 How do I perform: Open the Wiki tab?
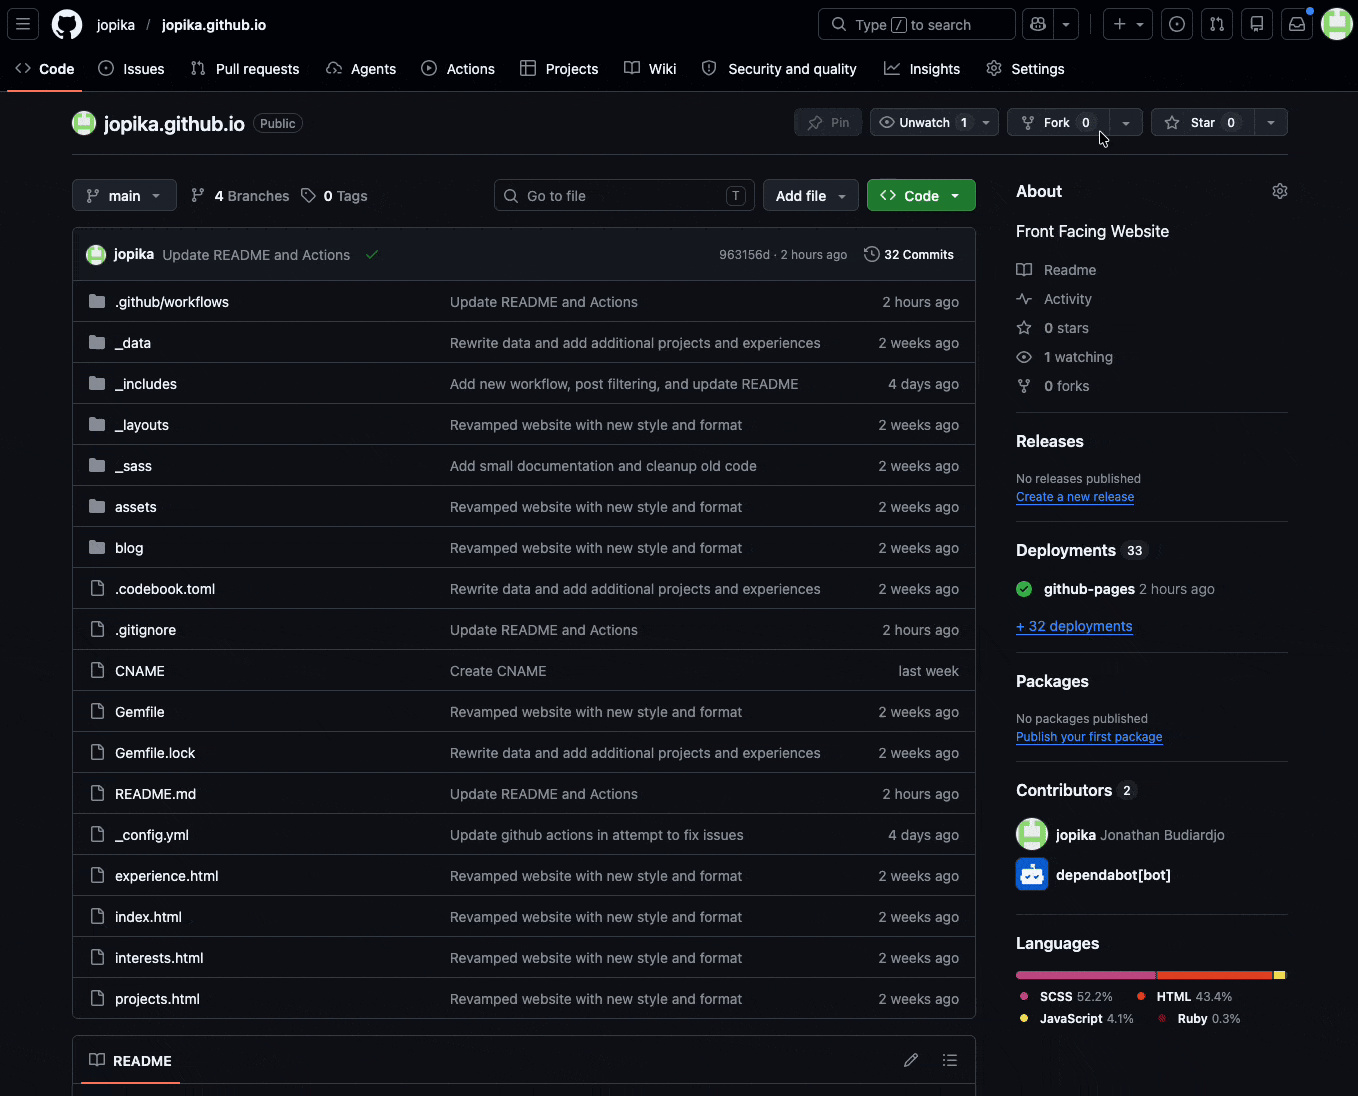click(x=650, y=69)
